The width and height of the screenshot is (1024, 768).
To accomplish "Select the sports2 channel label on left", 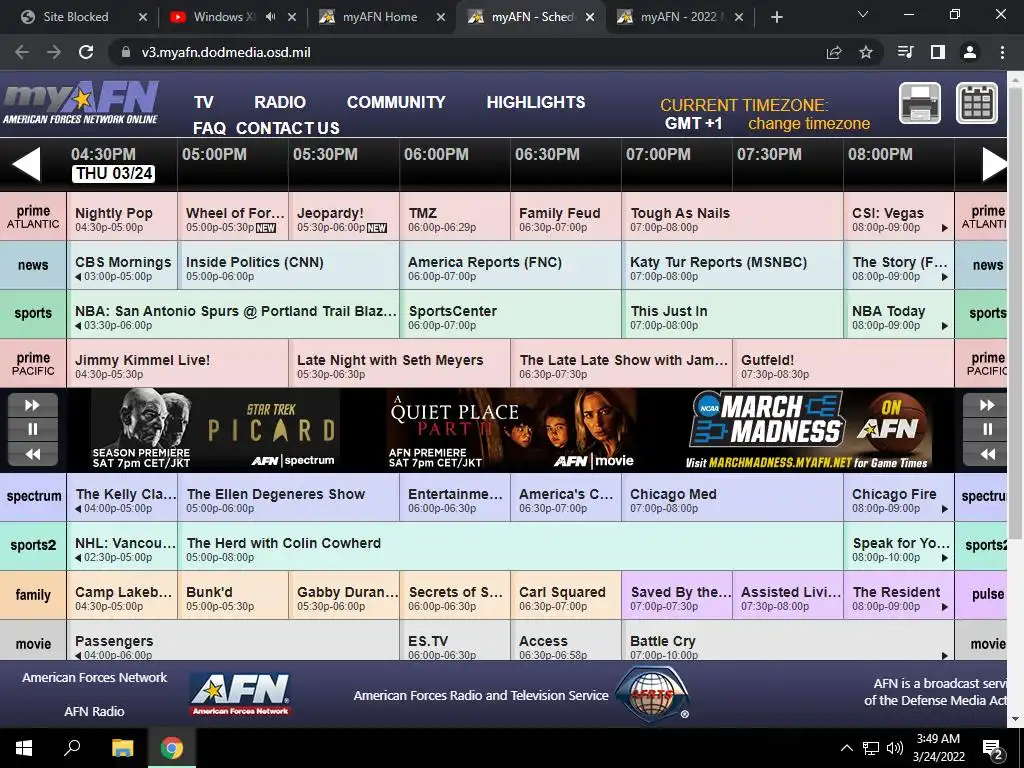I will [x=33, y=545].
